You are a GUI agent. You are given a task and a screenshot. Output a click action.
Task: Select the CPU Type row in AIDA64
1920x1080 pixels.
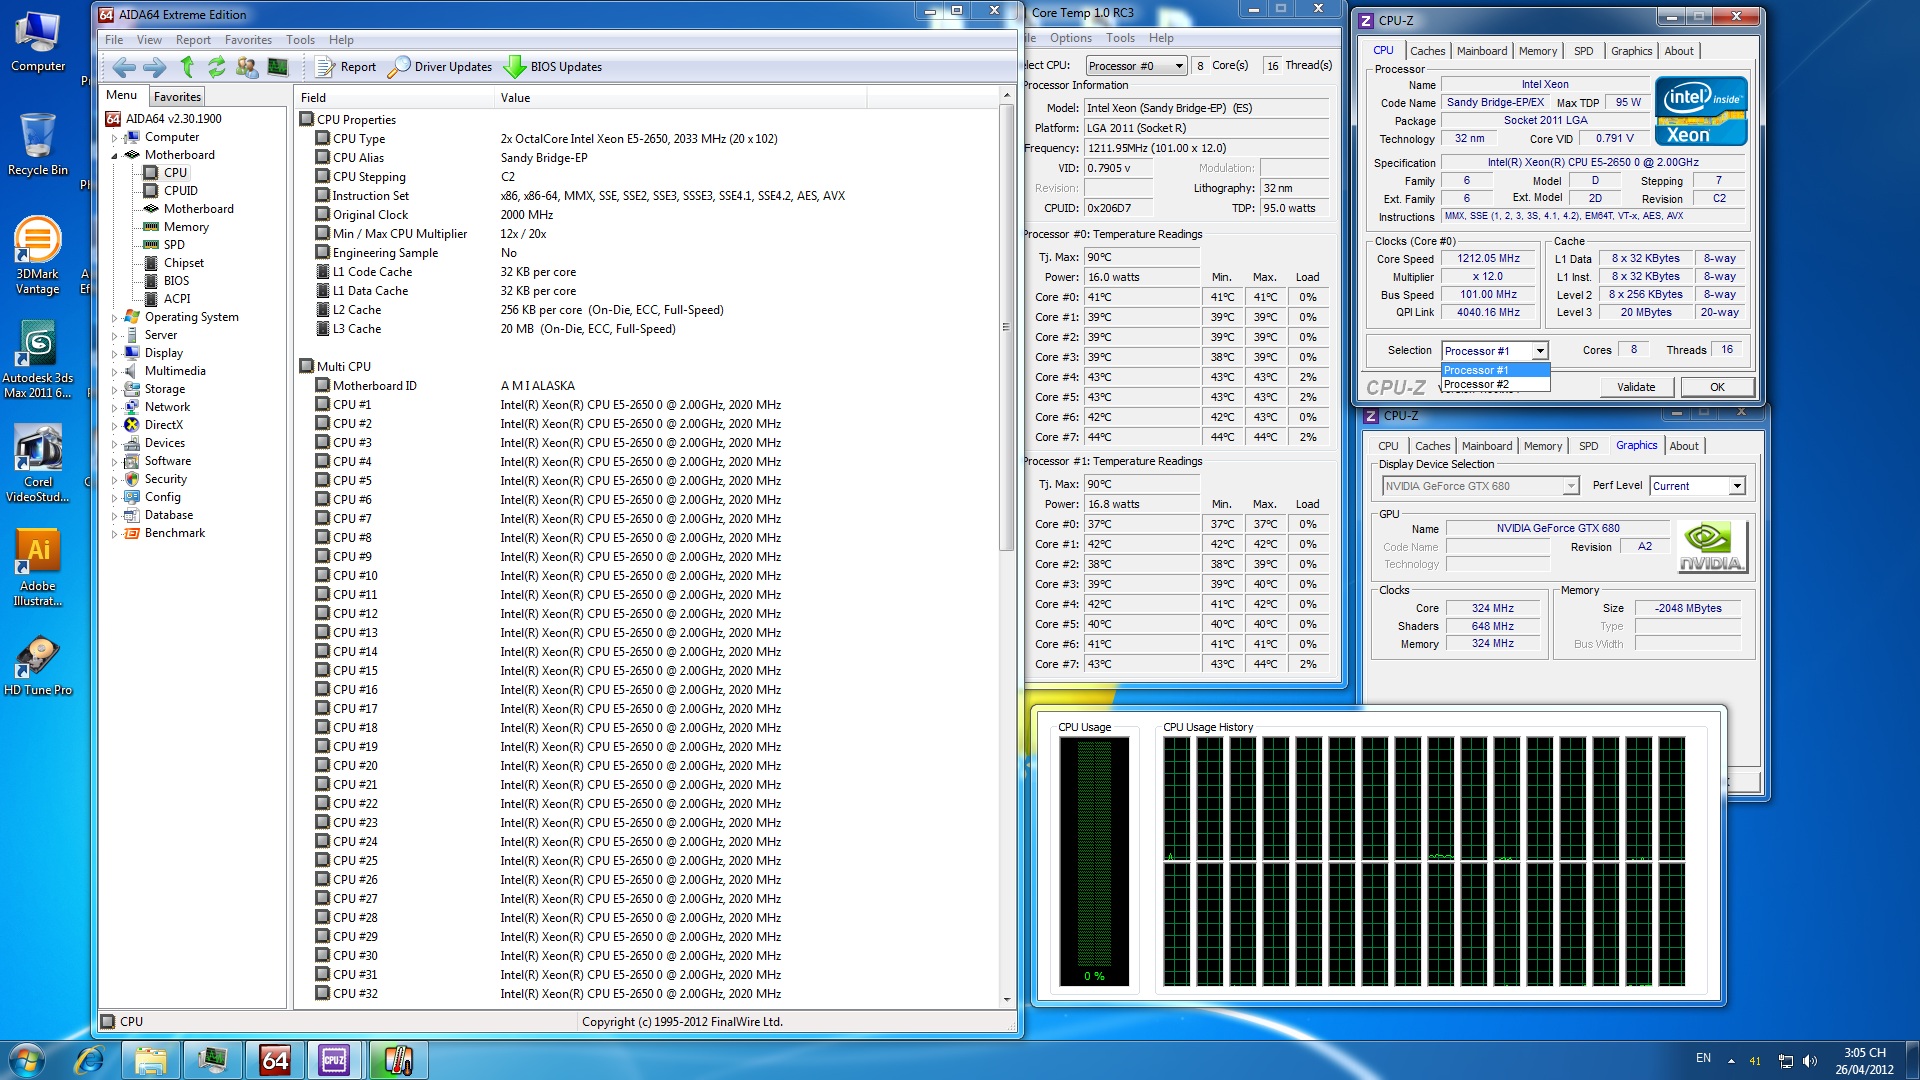point(650,139)
